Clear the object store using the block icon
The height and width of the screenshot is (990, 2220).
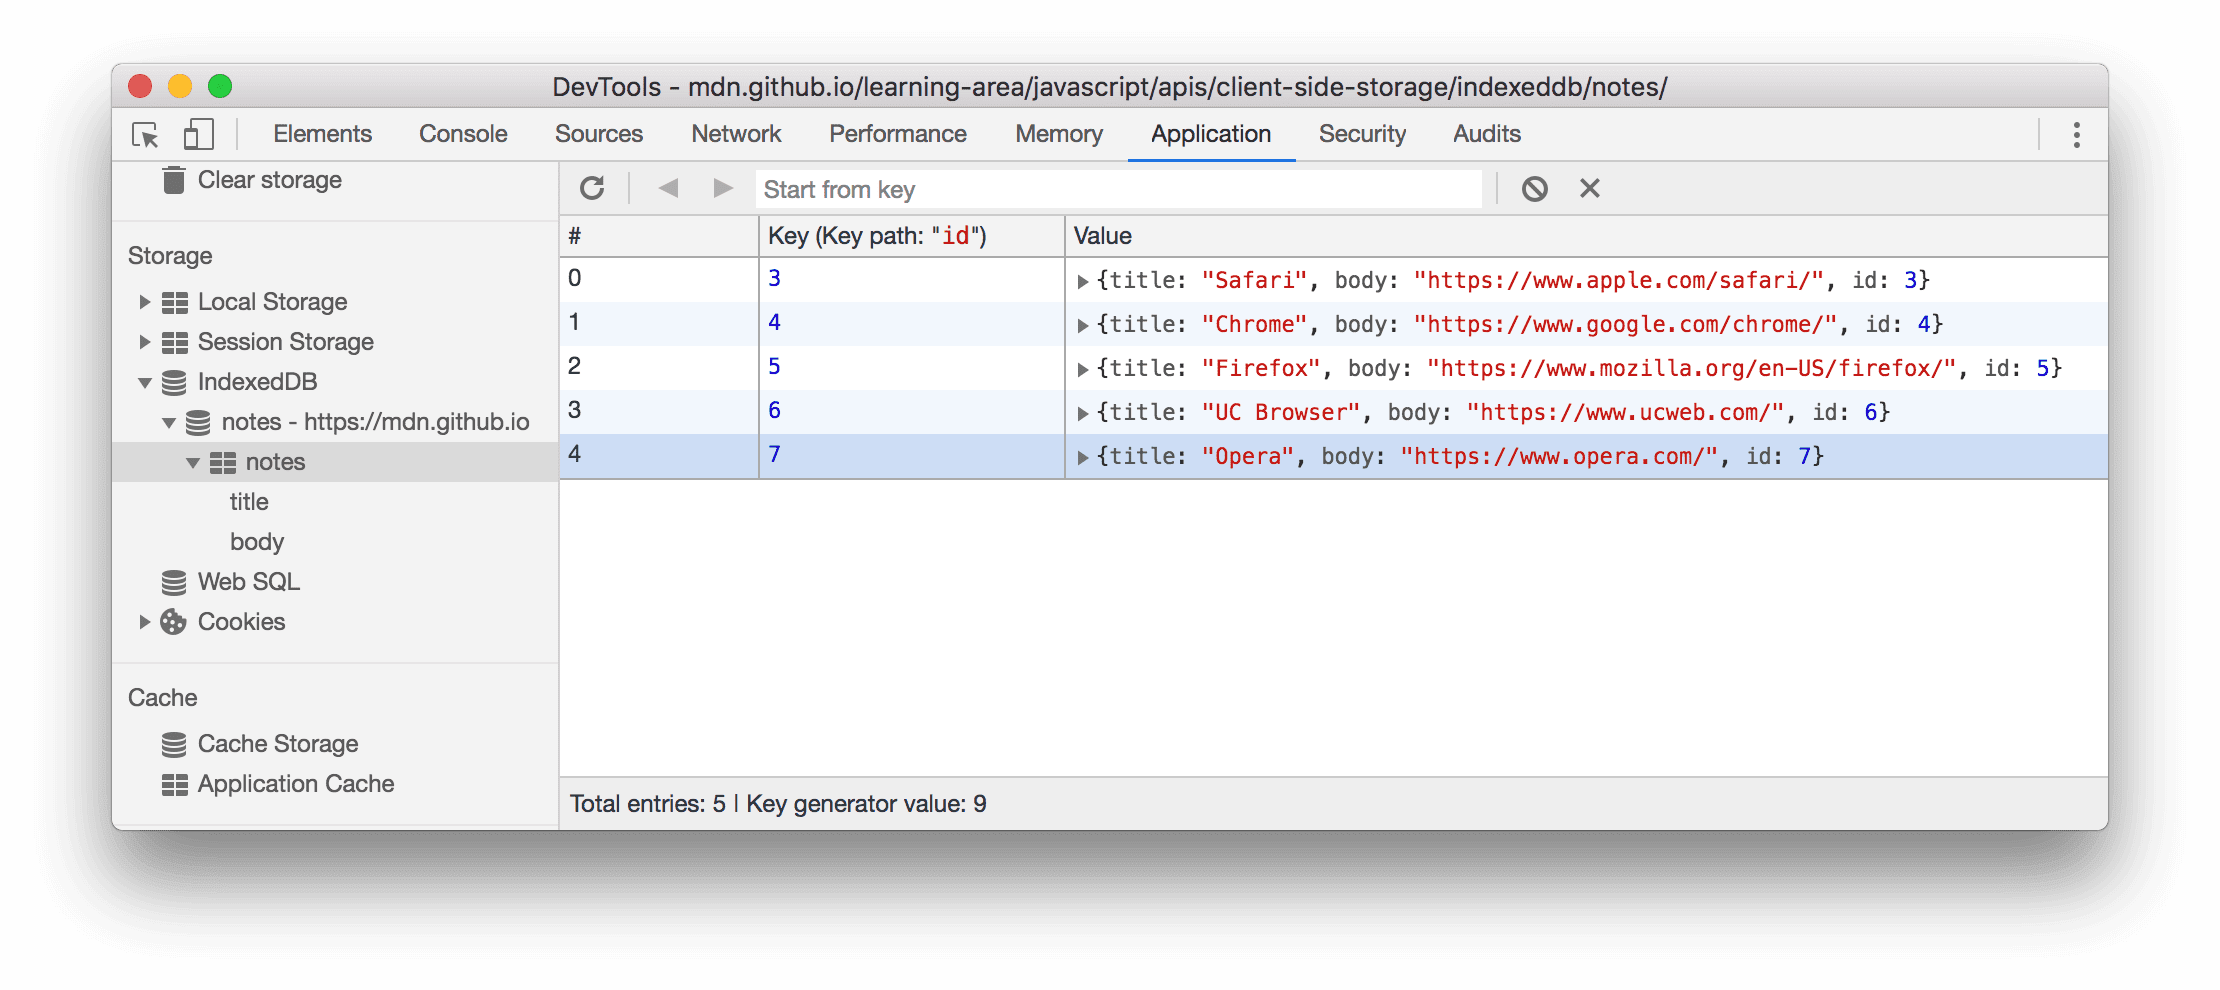(1536, 188)
